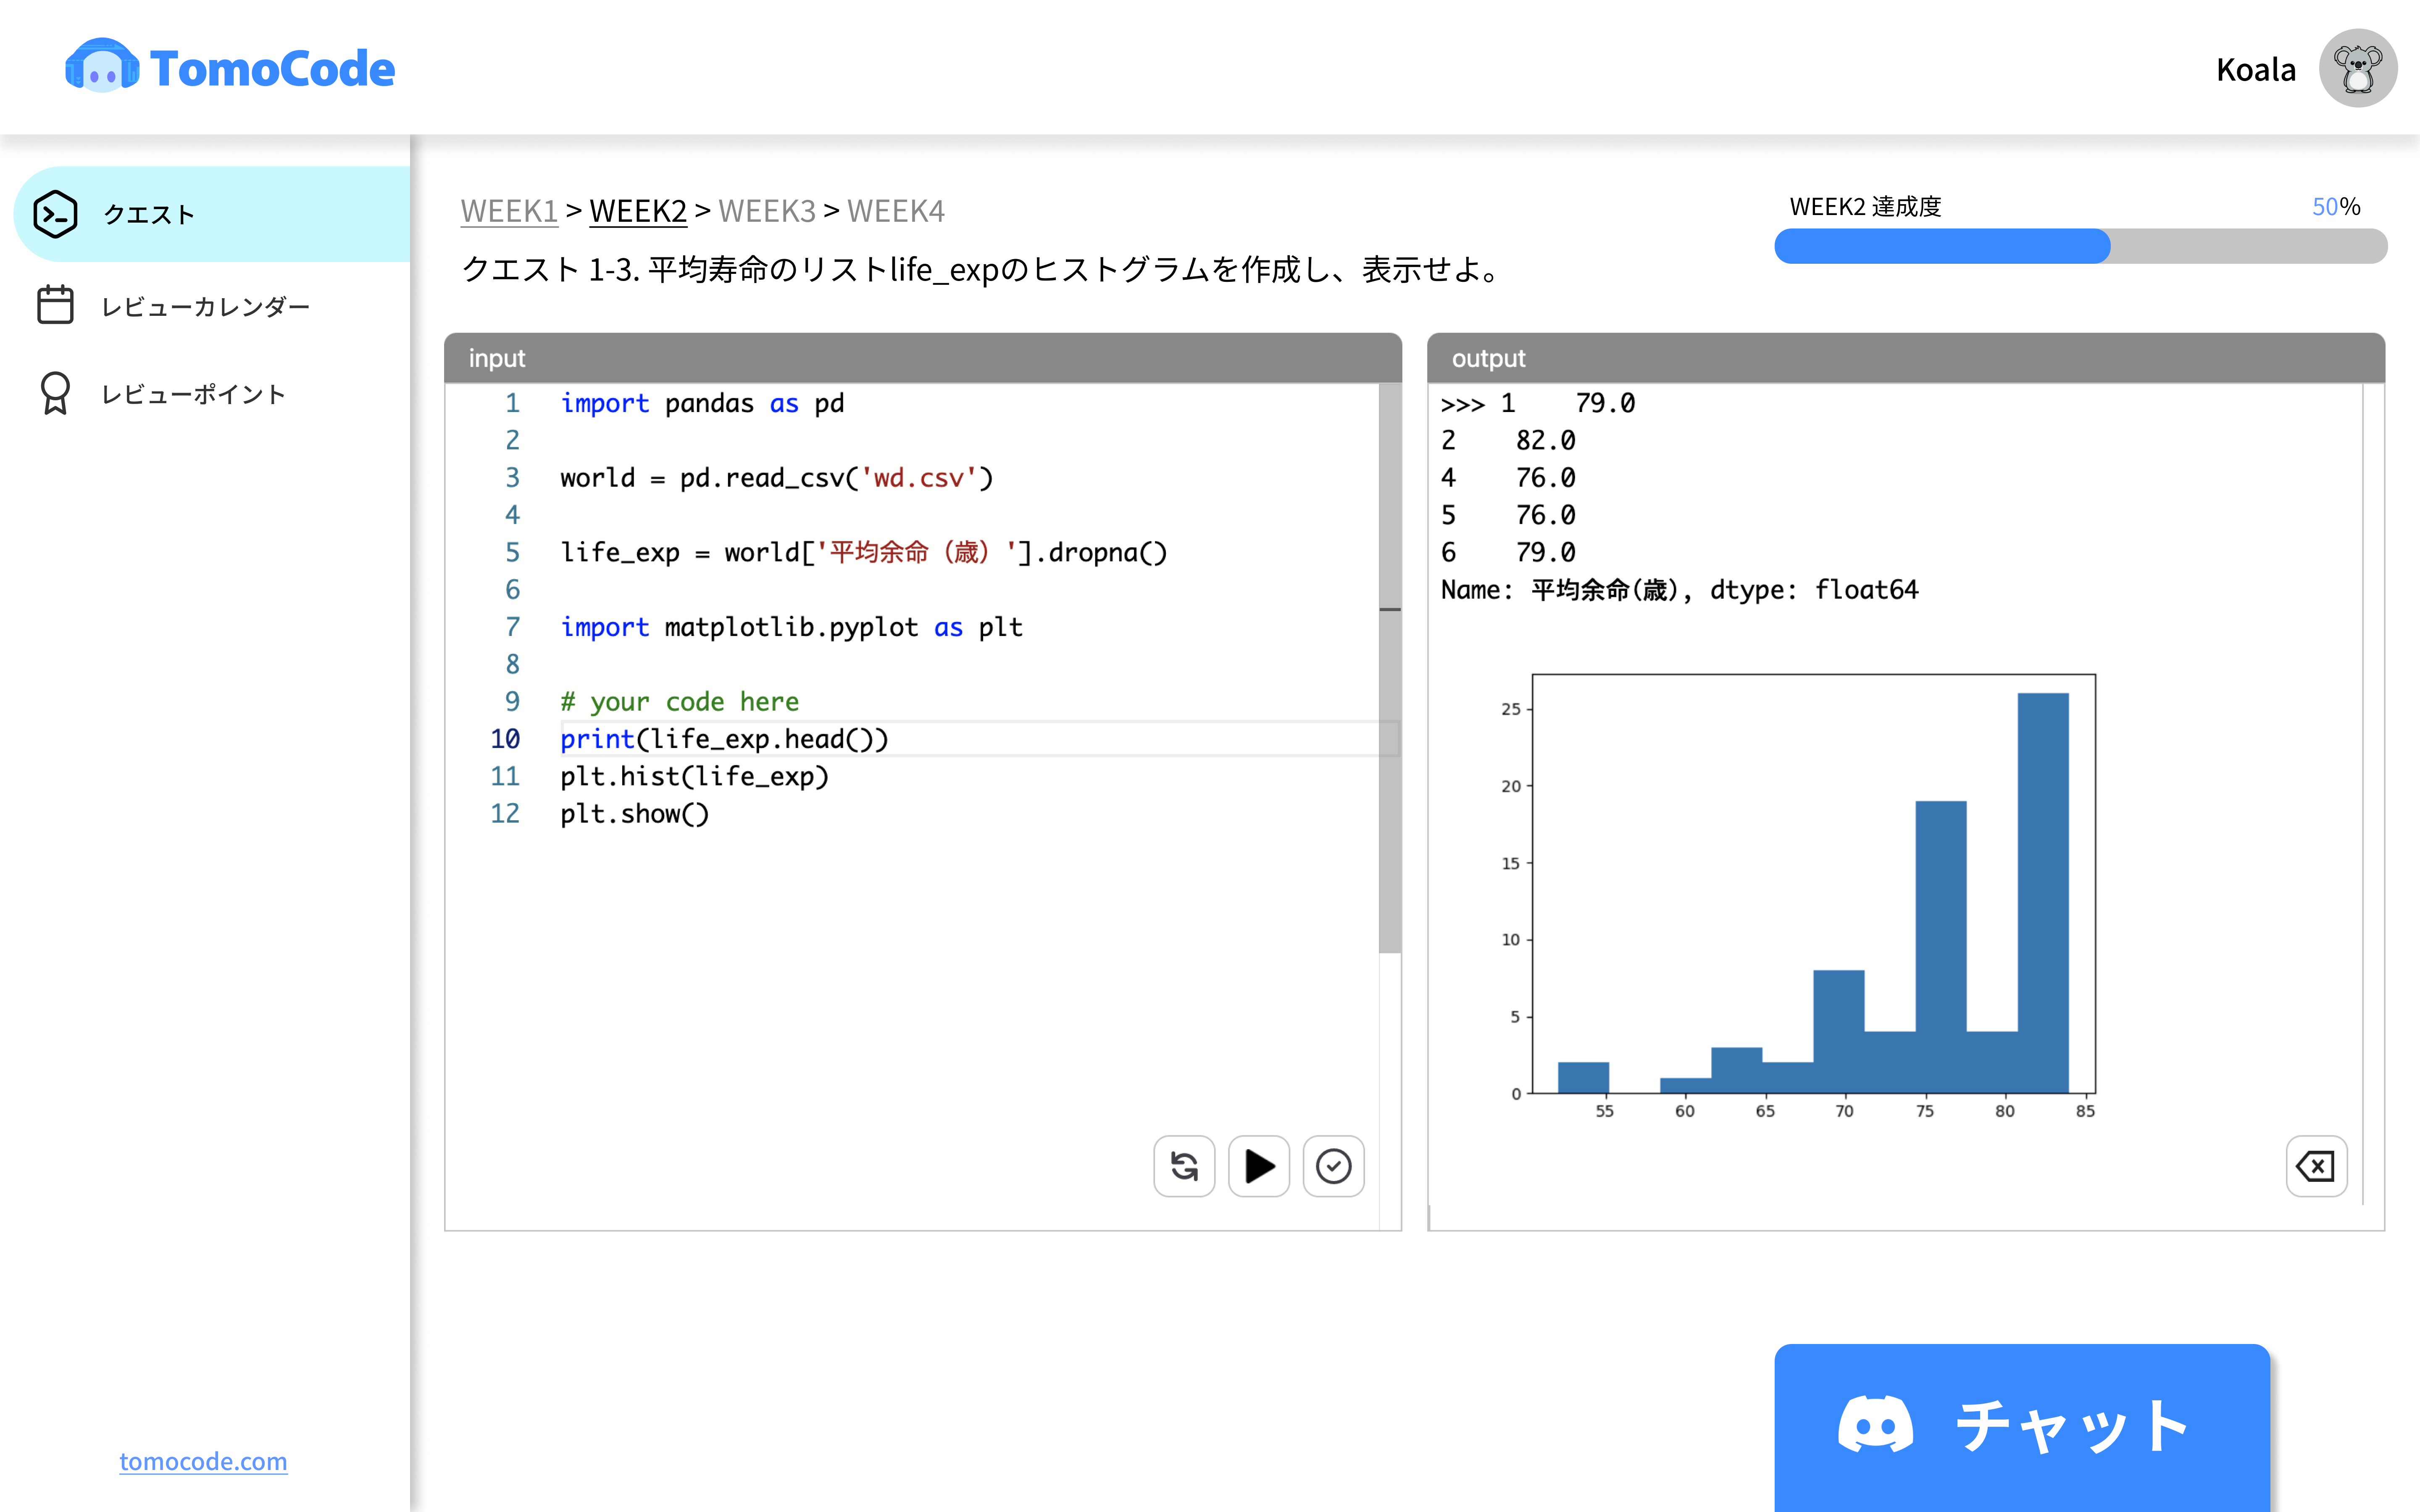This screenshot has width=2420, height=1512.
Task: Click the WEEK2 達成度 label
Action: click(1865, 207)
